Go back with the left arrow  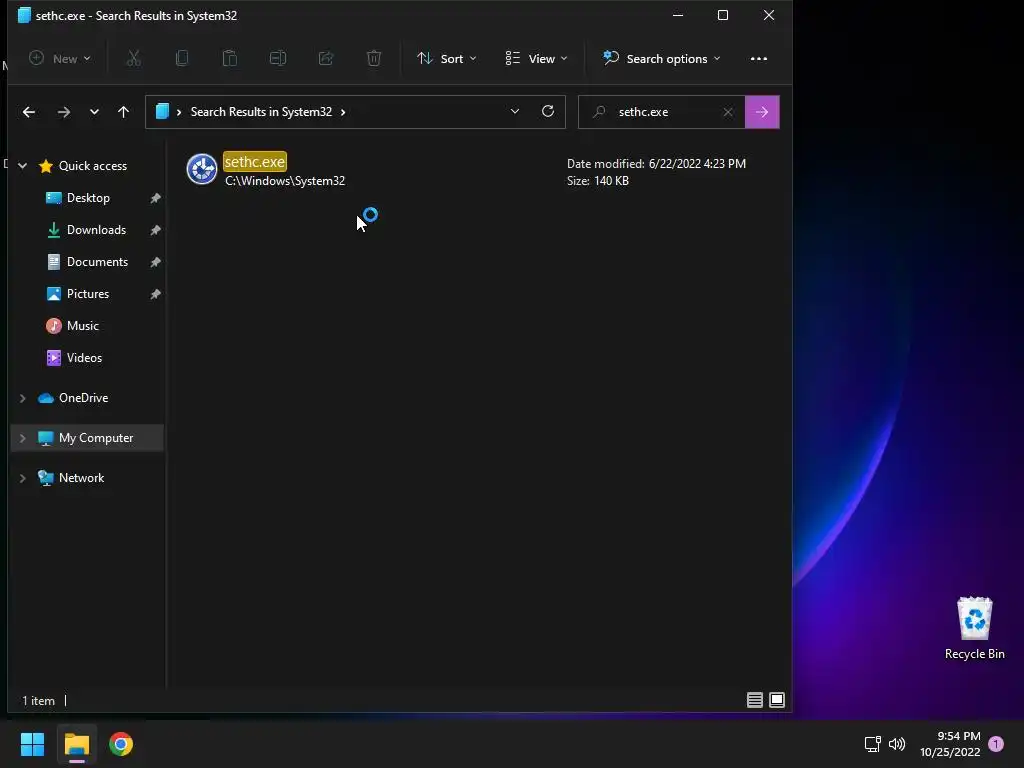click(29, 112)
